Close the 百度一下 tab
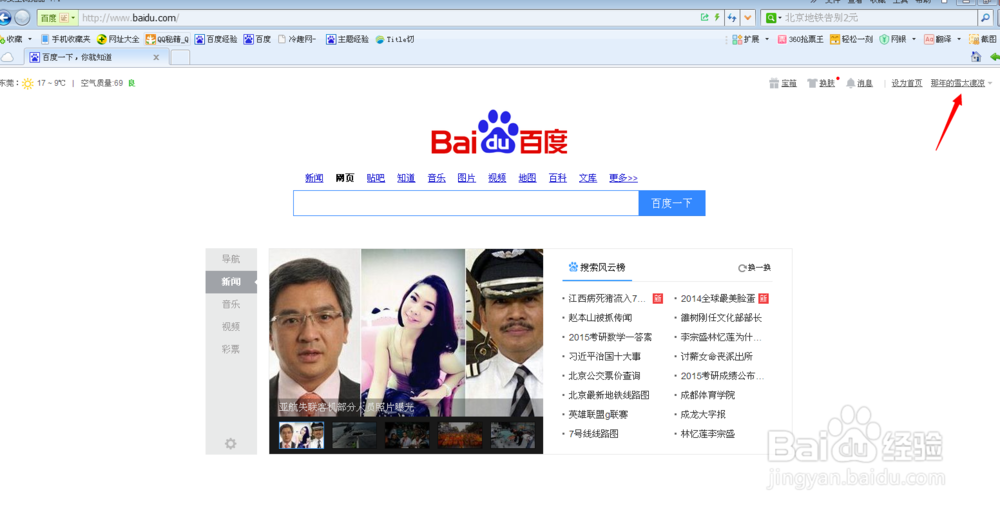1000x512 pixels. 156,57
